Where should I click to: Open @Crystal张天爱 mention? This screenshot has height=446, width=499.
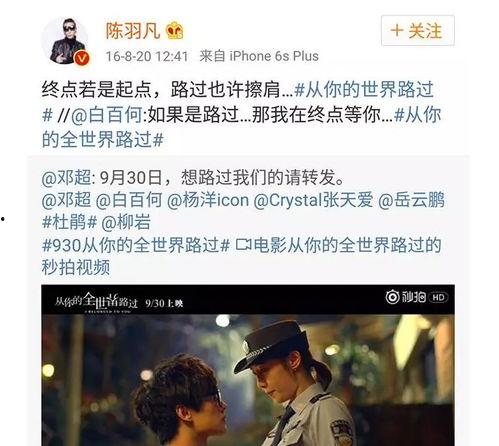313,200
